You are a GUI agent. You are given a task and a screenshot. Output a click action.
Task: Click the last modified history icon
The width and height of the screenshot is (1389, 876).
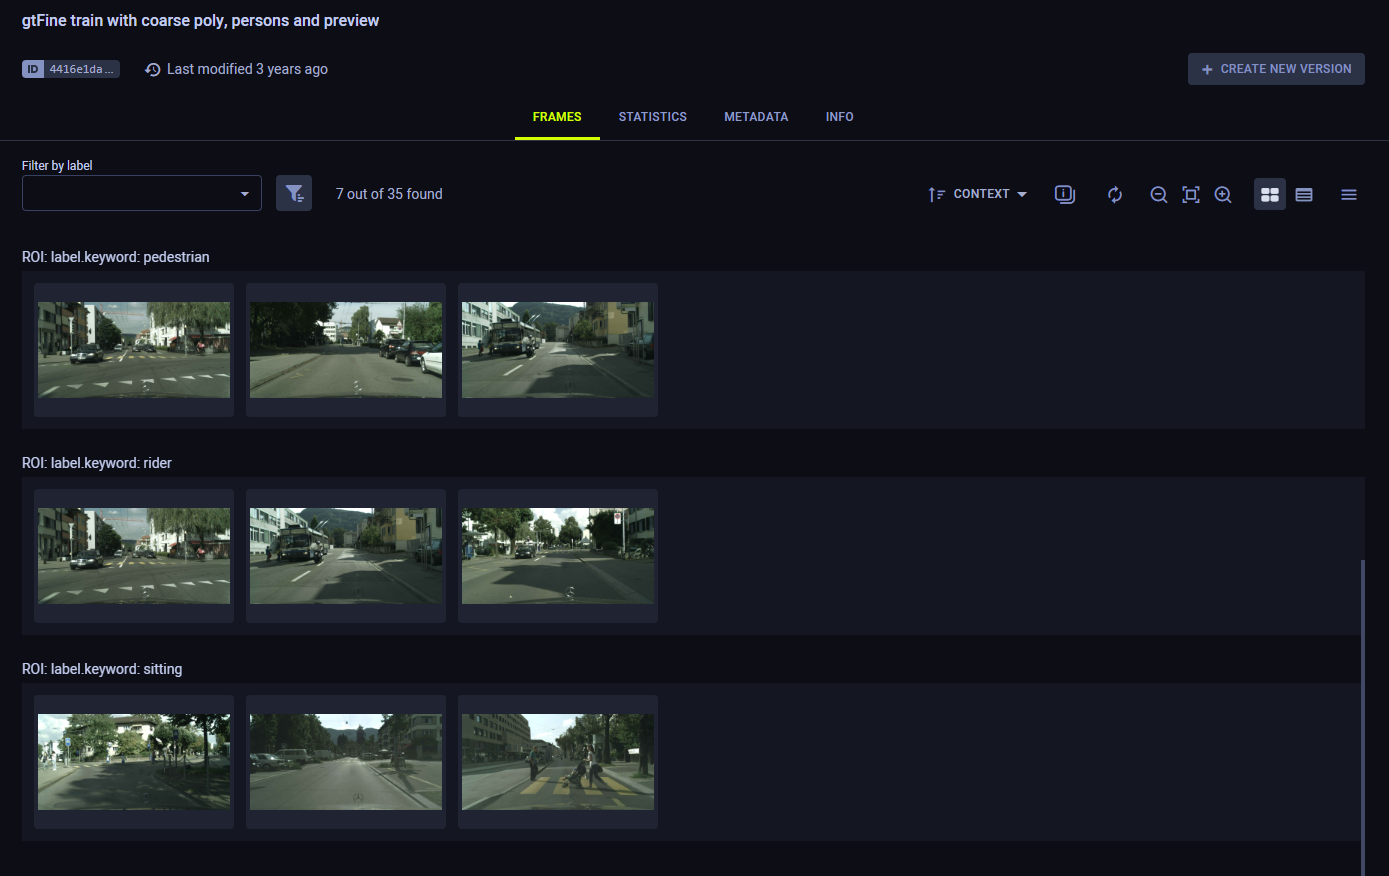[153, 69]
